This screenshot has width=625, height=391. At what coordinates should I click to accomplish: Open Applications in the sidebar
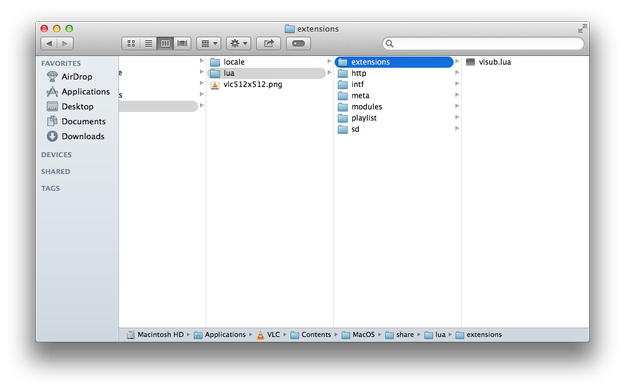coord(78,92)
